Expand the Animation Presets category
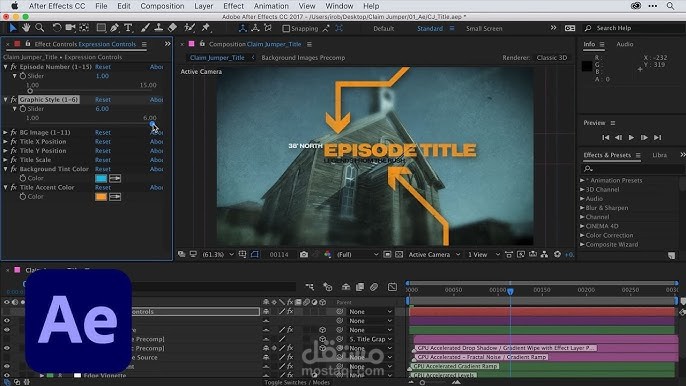This screenshot has height=386, width=686. 582,180
